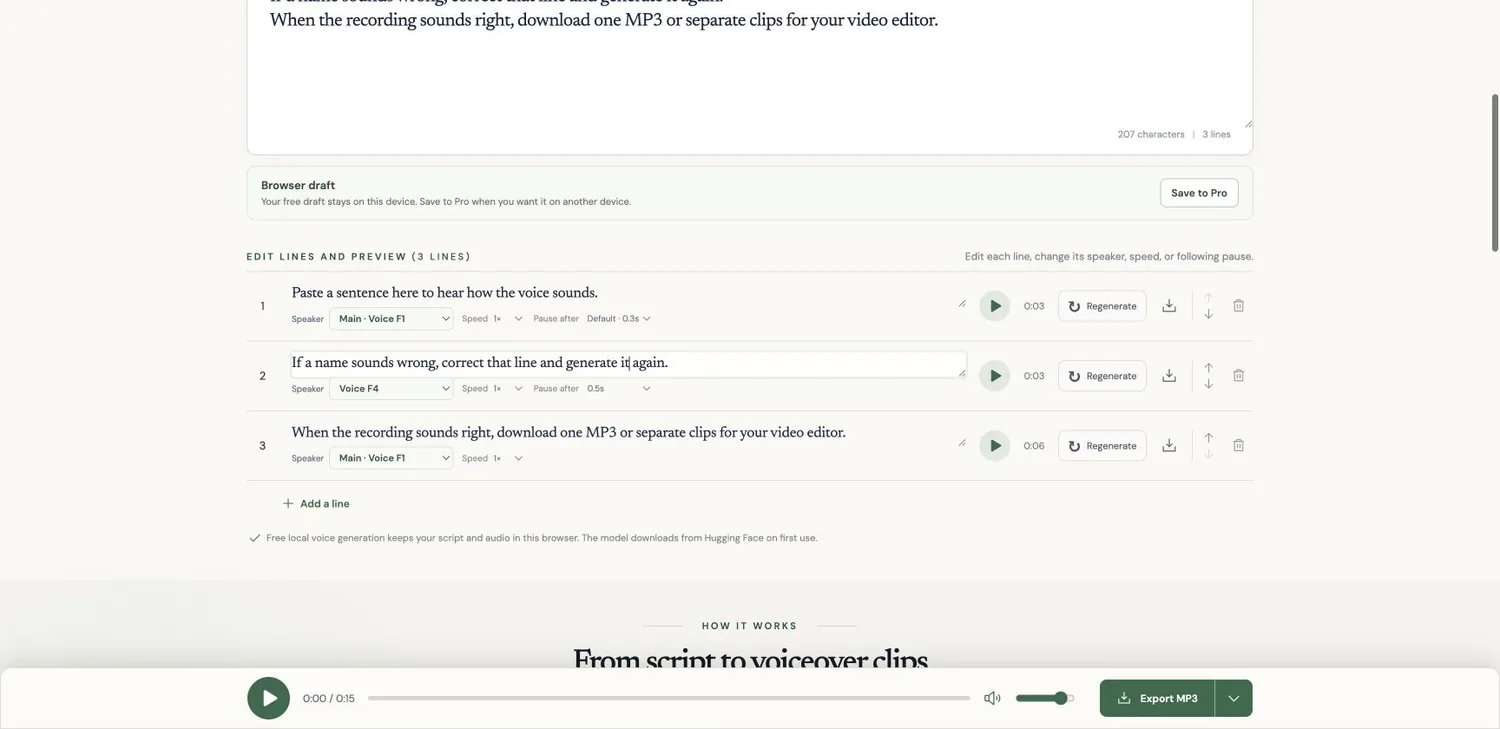Change speed dropdown for line 3
Screen dimensions: 1500x729
point(508,459)
